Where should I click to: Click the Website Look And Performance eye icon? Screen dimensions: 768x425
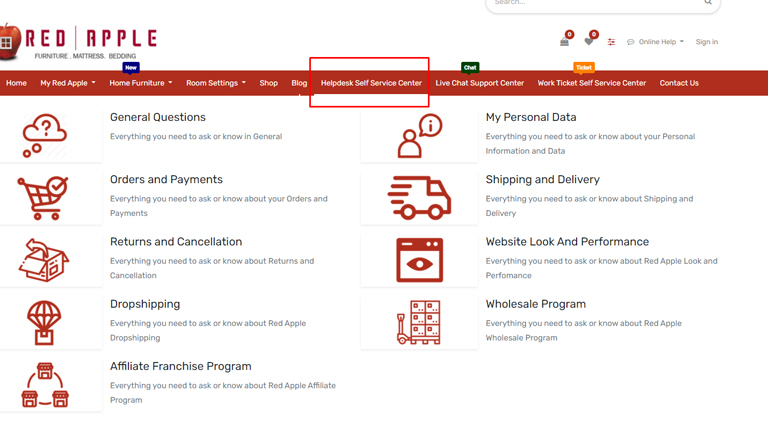[419, 260]
